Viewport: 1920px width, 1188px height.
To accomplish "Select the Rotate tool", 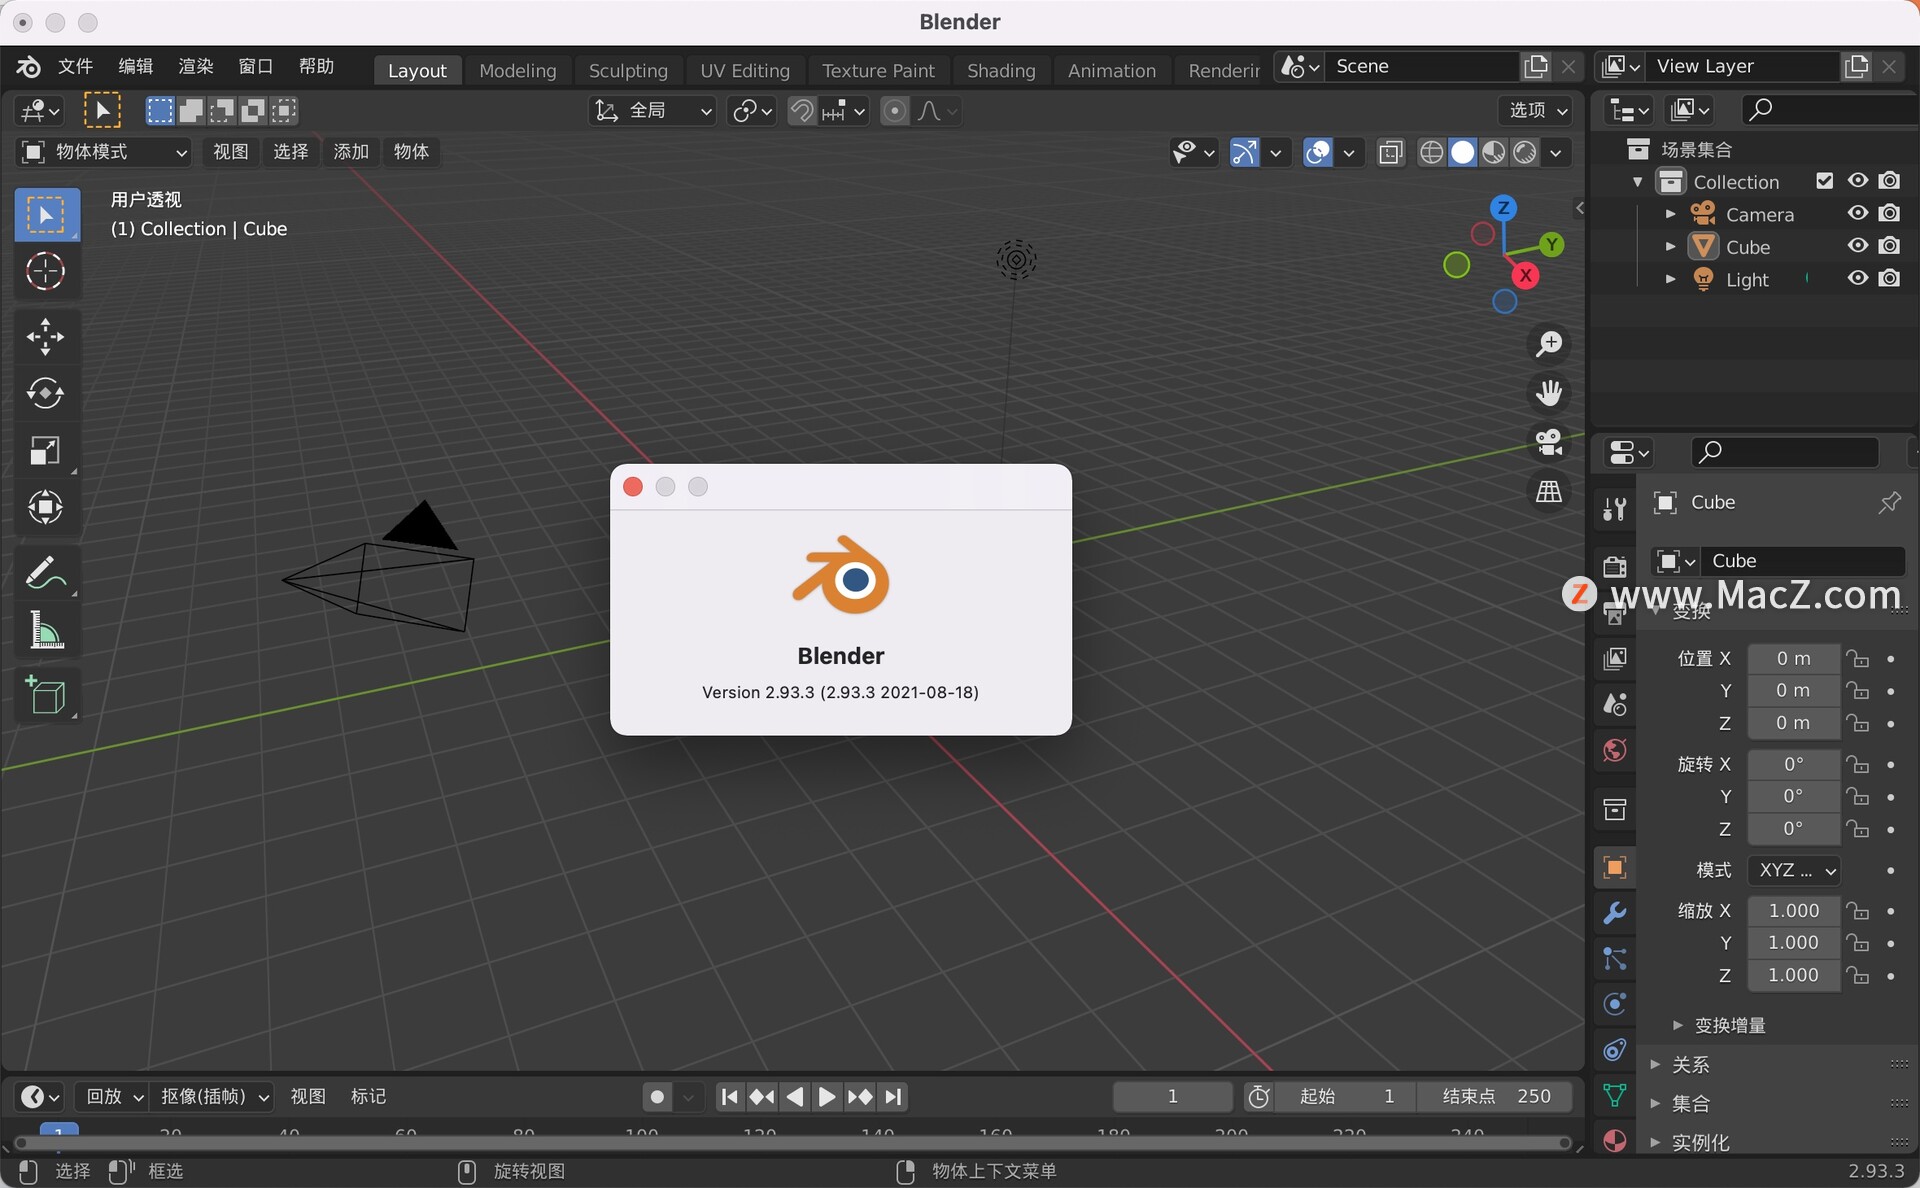I will 46,393.
